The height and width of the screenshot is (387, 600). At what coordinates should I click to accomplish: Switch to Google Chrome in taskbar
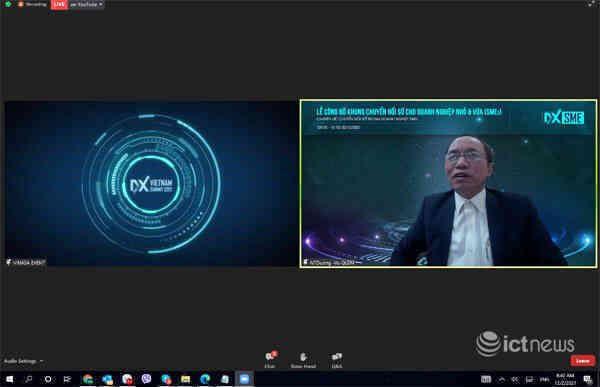88,379
